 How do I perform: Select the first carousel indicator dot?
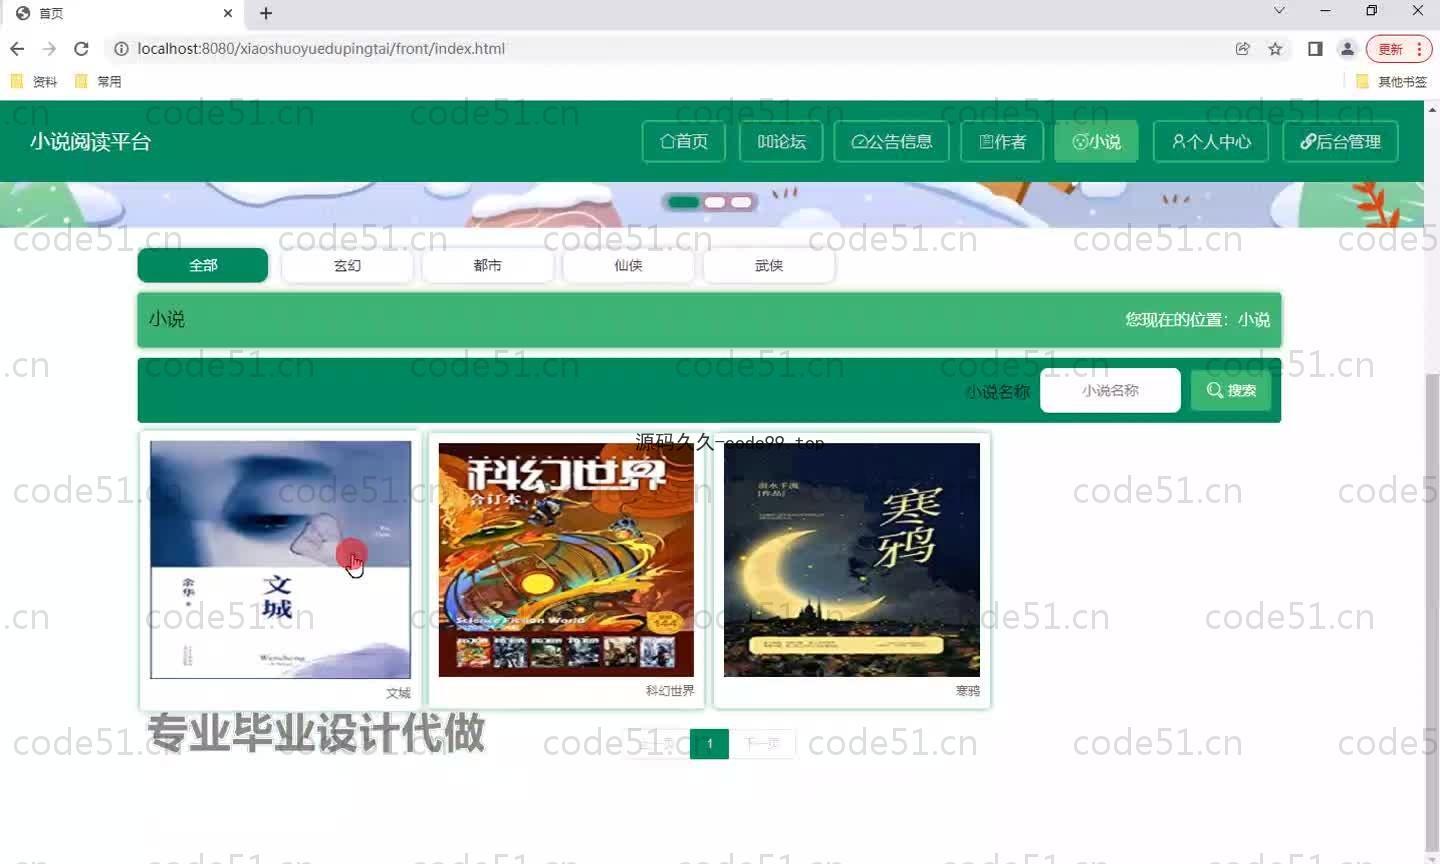(x=683, y=202)
